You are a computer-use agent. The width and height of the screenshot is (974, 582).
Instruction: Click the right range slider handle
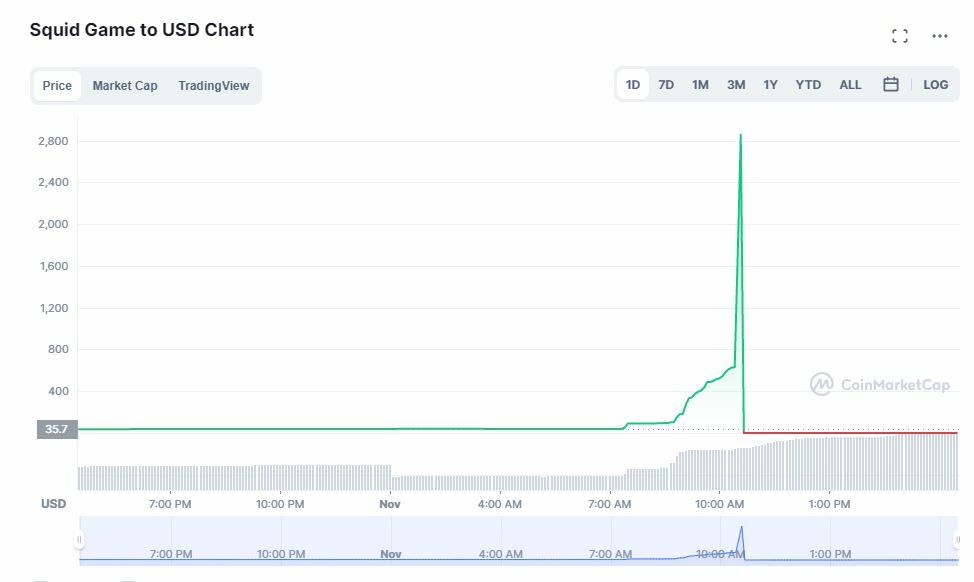point(957,540)
